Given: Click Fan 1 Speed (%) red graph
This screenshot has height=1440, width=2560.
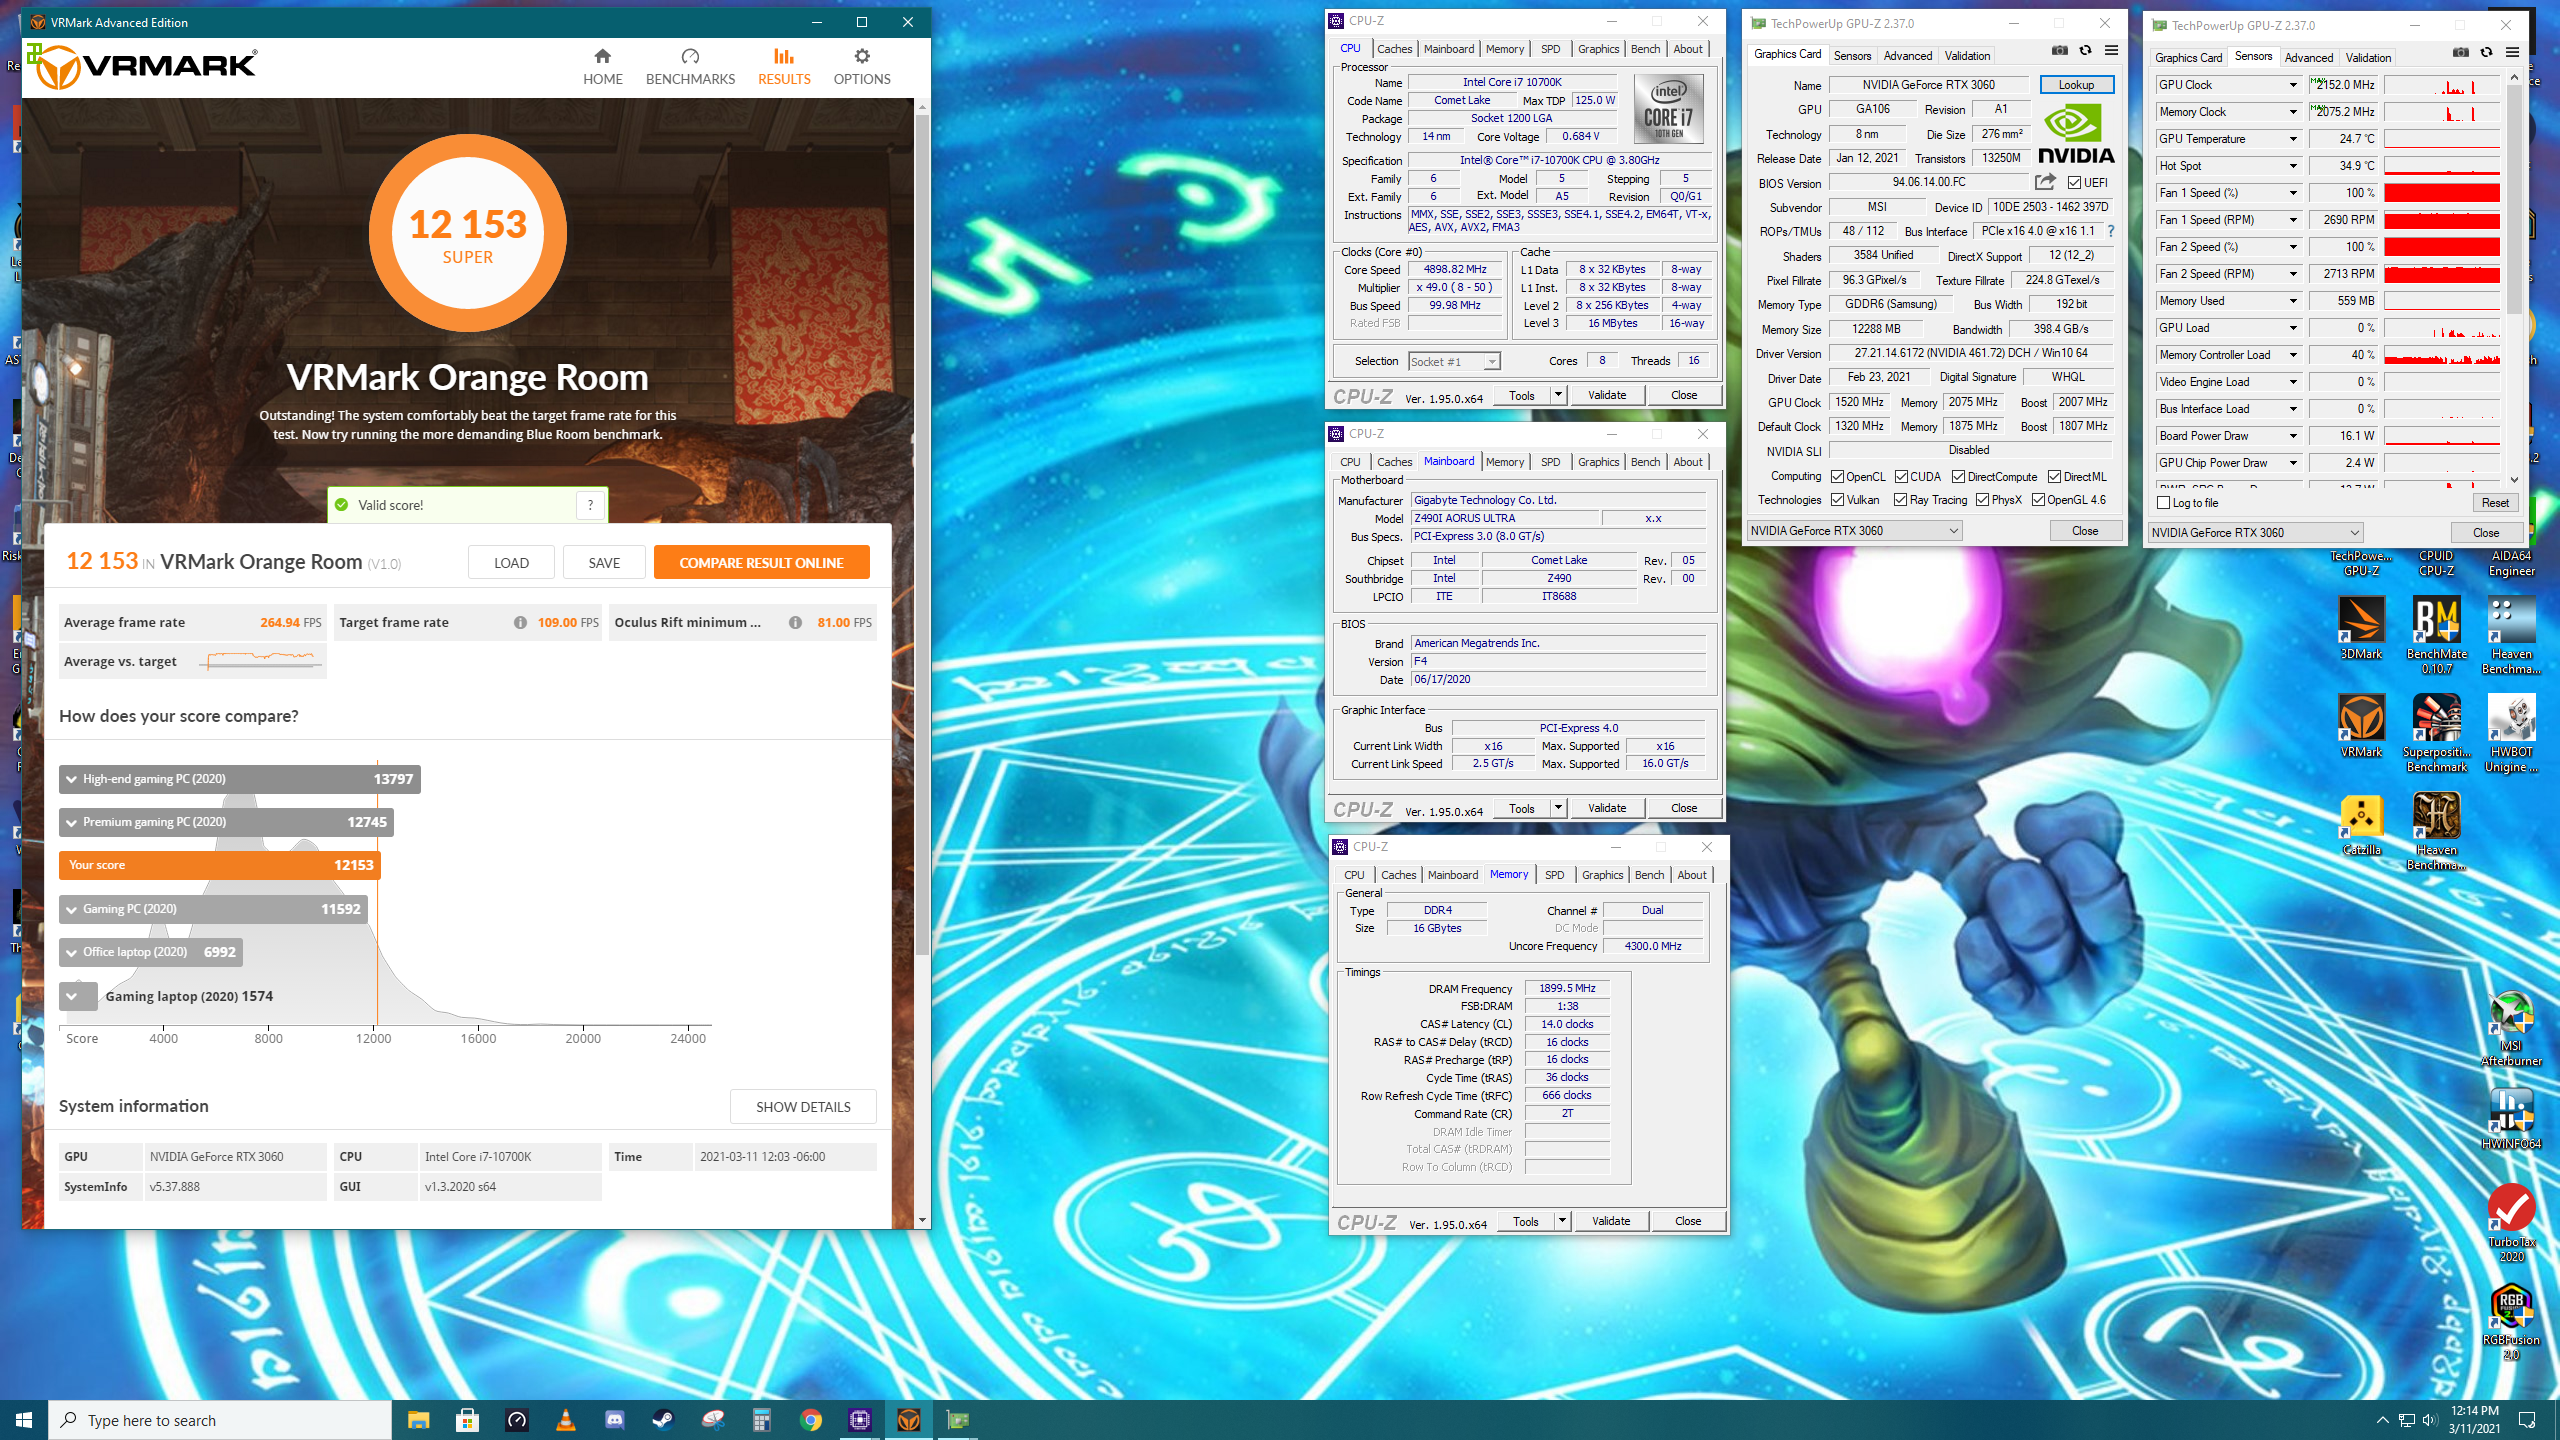Looking at the screenshot, I should point(2442,193).
